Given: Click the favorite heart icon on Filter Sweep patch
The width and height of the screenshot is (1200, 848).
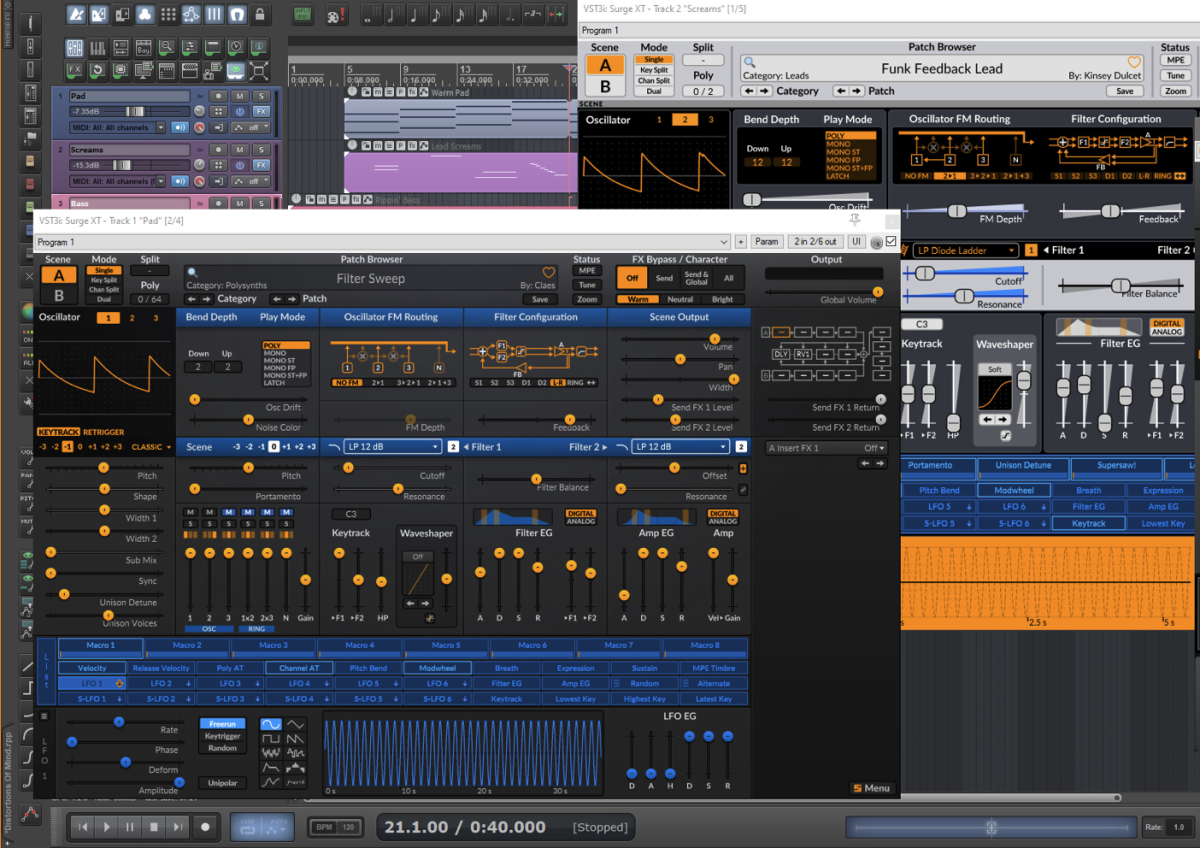Looking at the screenshot, I should tap(548, 272).
